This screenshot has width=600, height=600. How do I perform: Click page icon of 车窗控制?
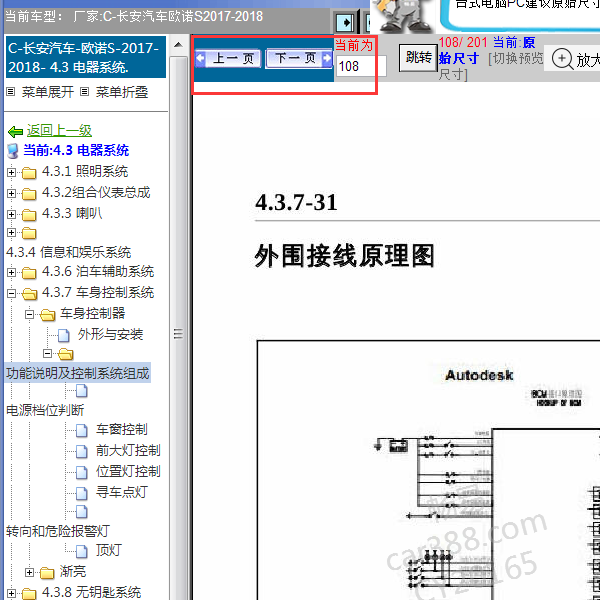[82, 430]
